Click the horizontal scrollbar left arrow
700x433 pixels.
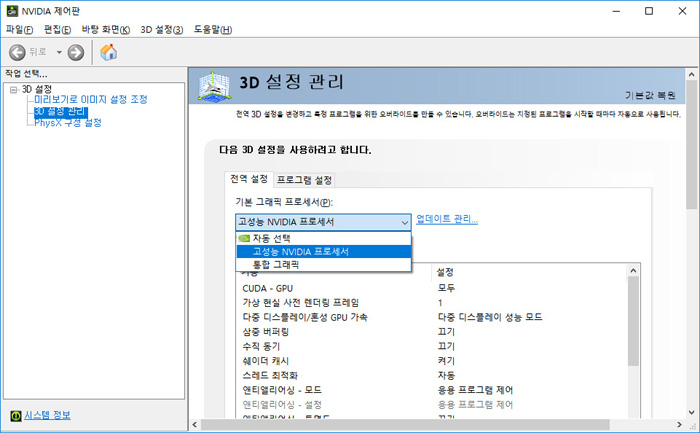coord(195,424)
